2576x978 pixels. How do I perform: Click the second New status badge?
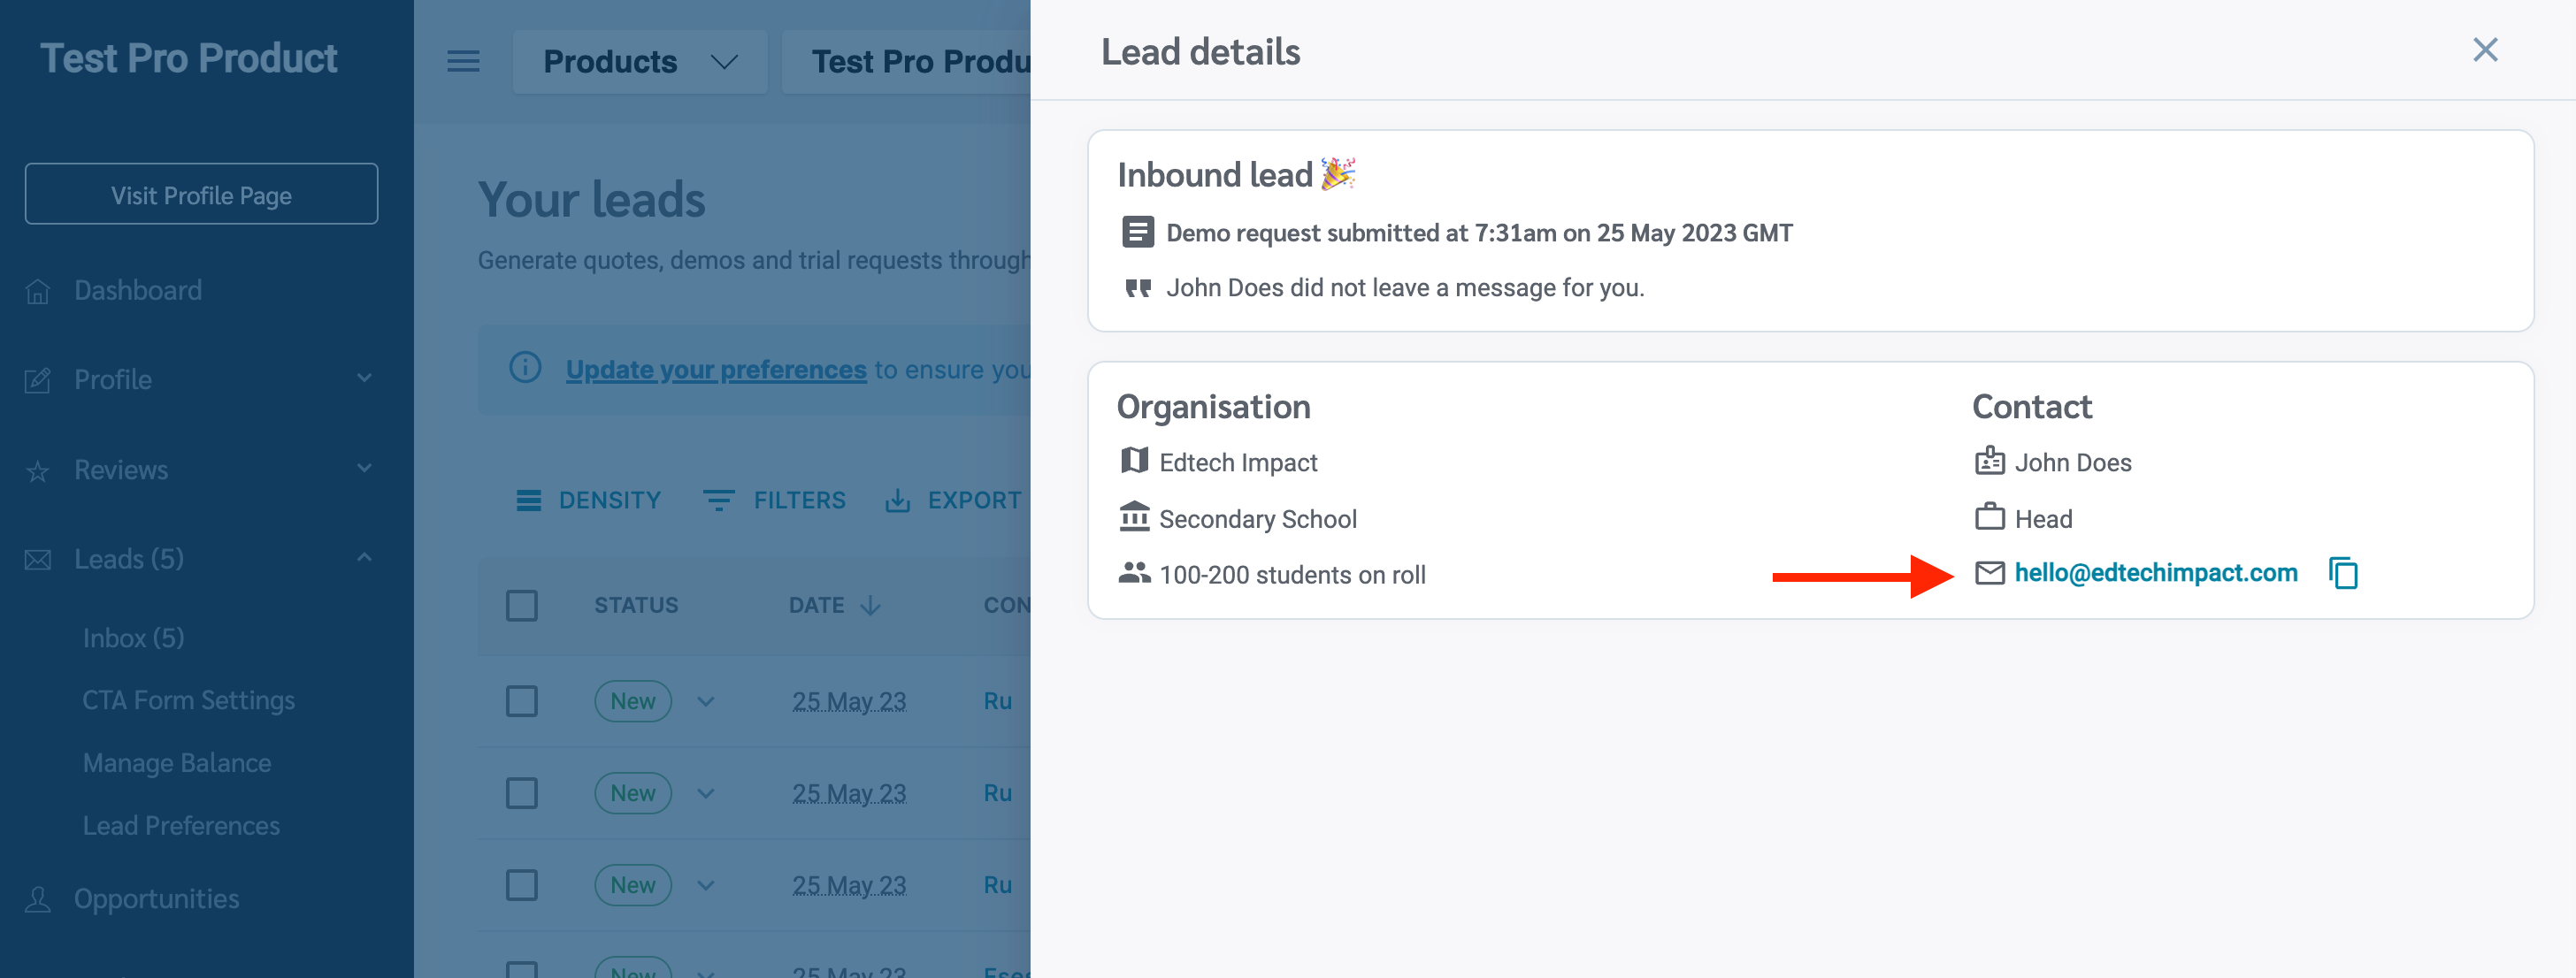[x=633, y=793]
